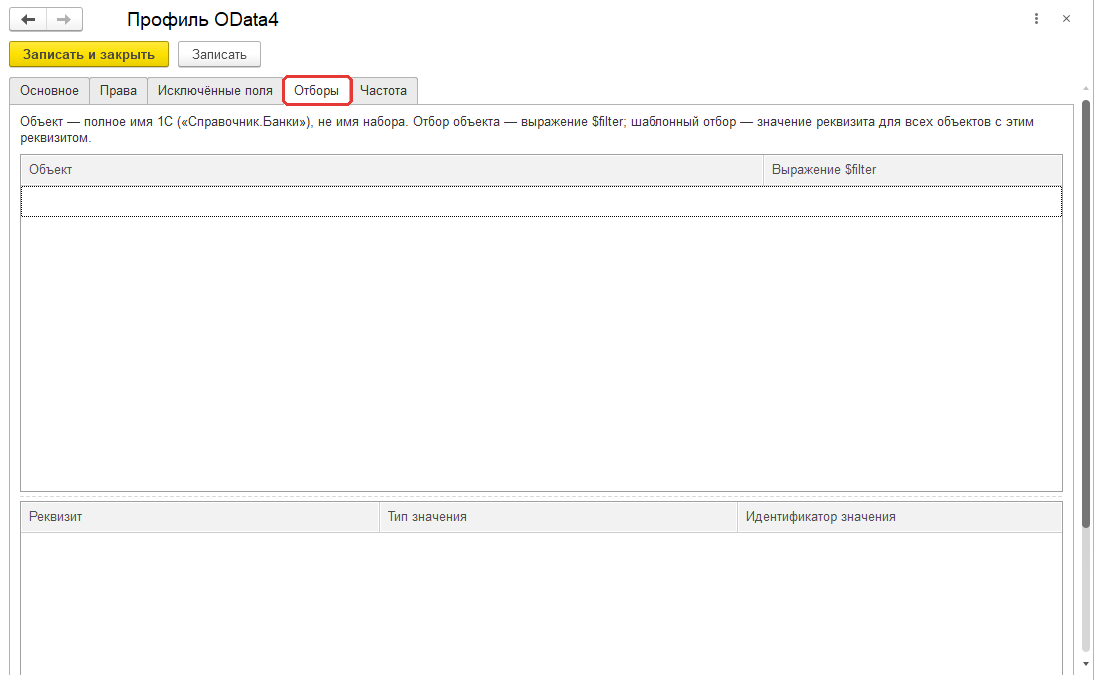Click the Реквизит column header
Screen dimensions: 1094x680
(200, 517)
